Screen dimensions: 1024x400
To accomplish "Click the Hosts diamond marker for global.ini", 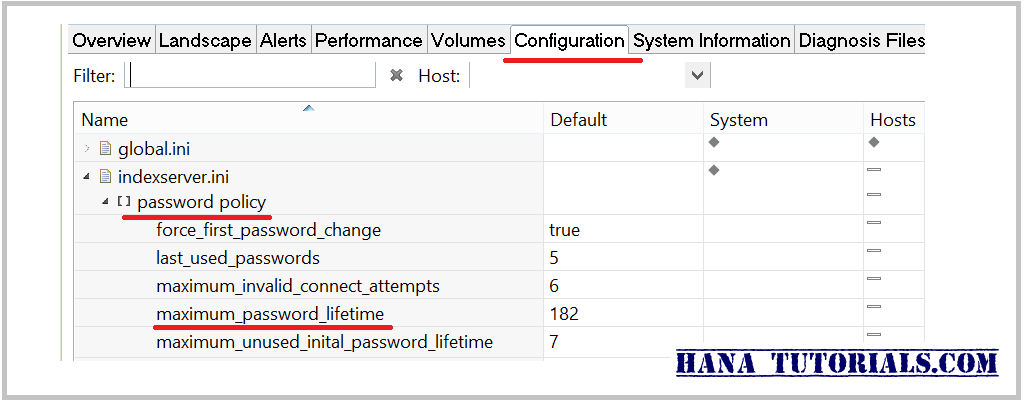I will coord(874,142).
